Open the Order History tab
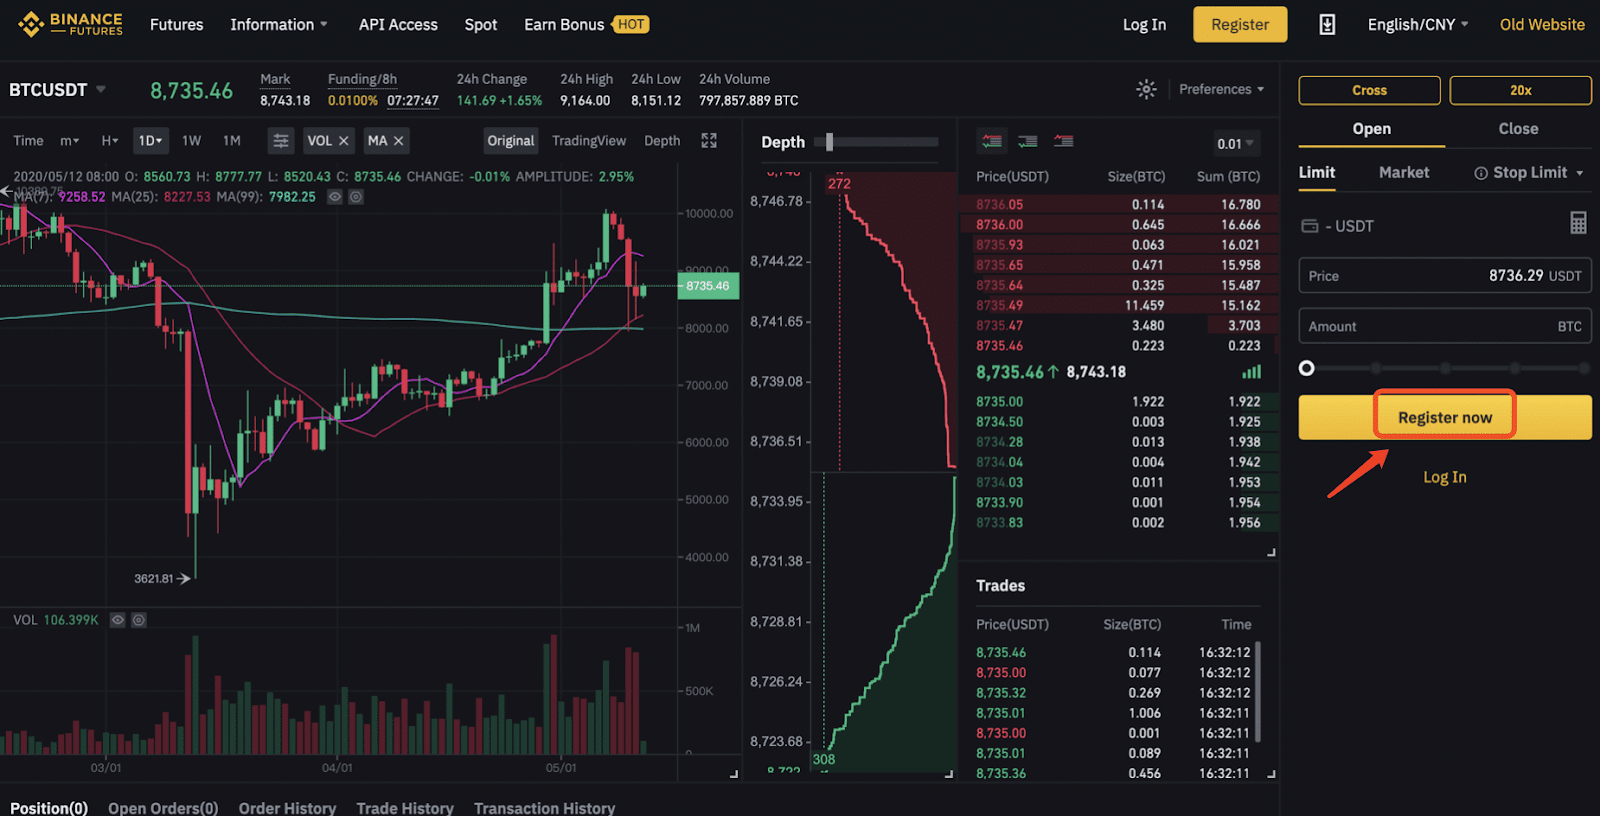Screen dimensions: 1600x816 287,807
